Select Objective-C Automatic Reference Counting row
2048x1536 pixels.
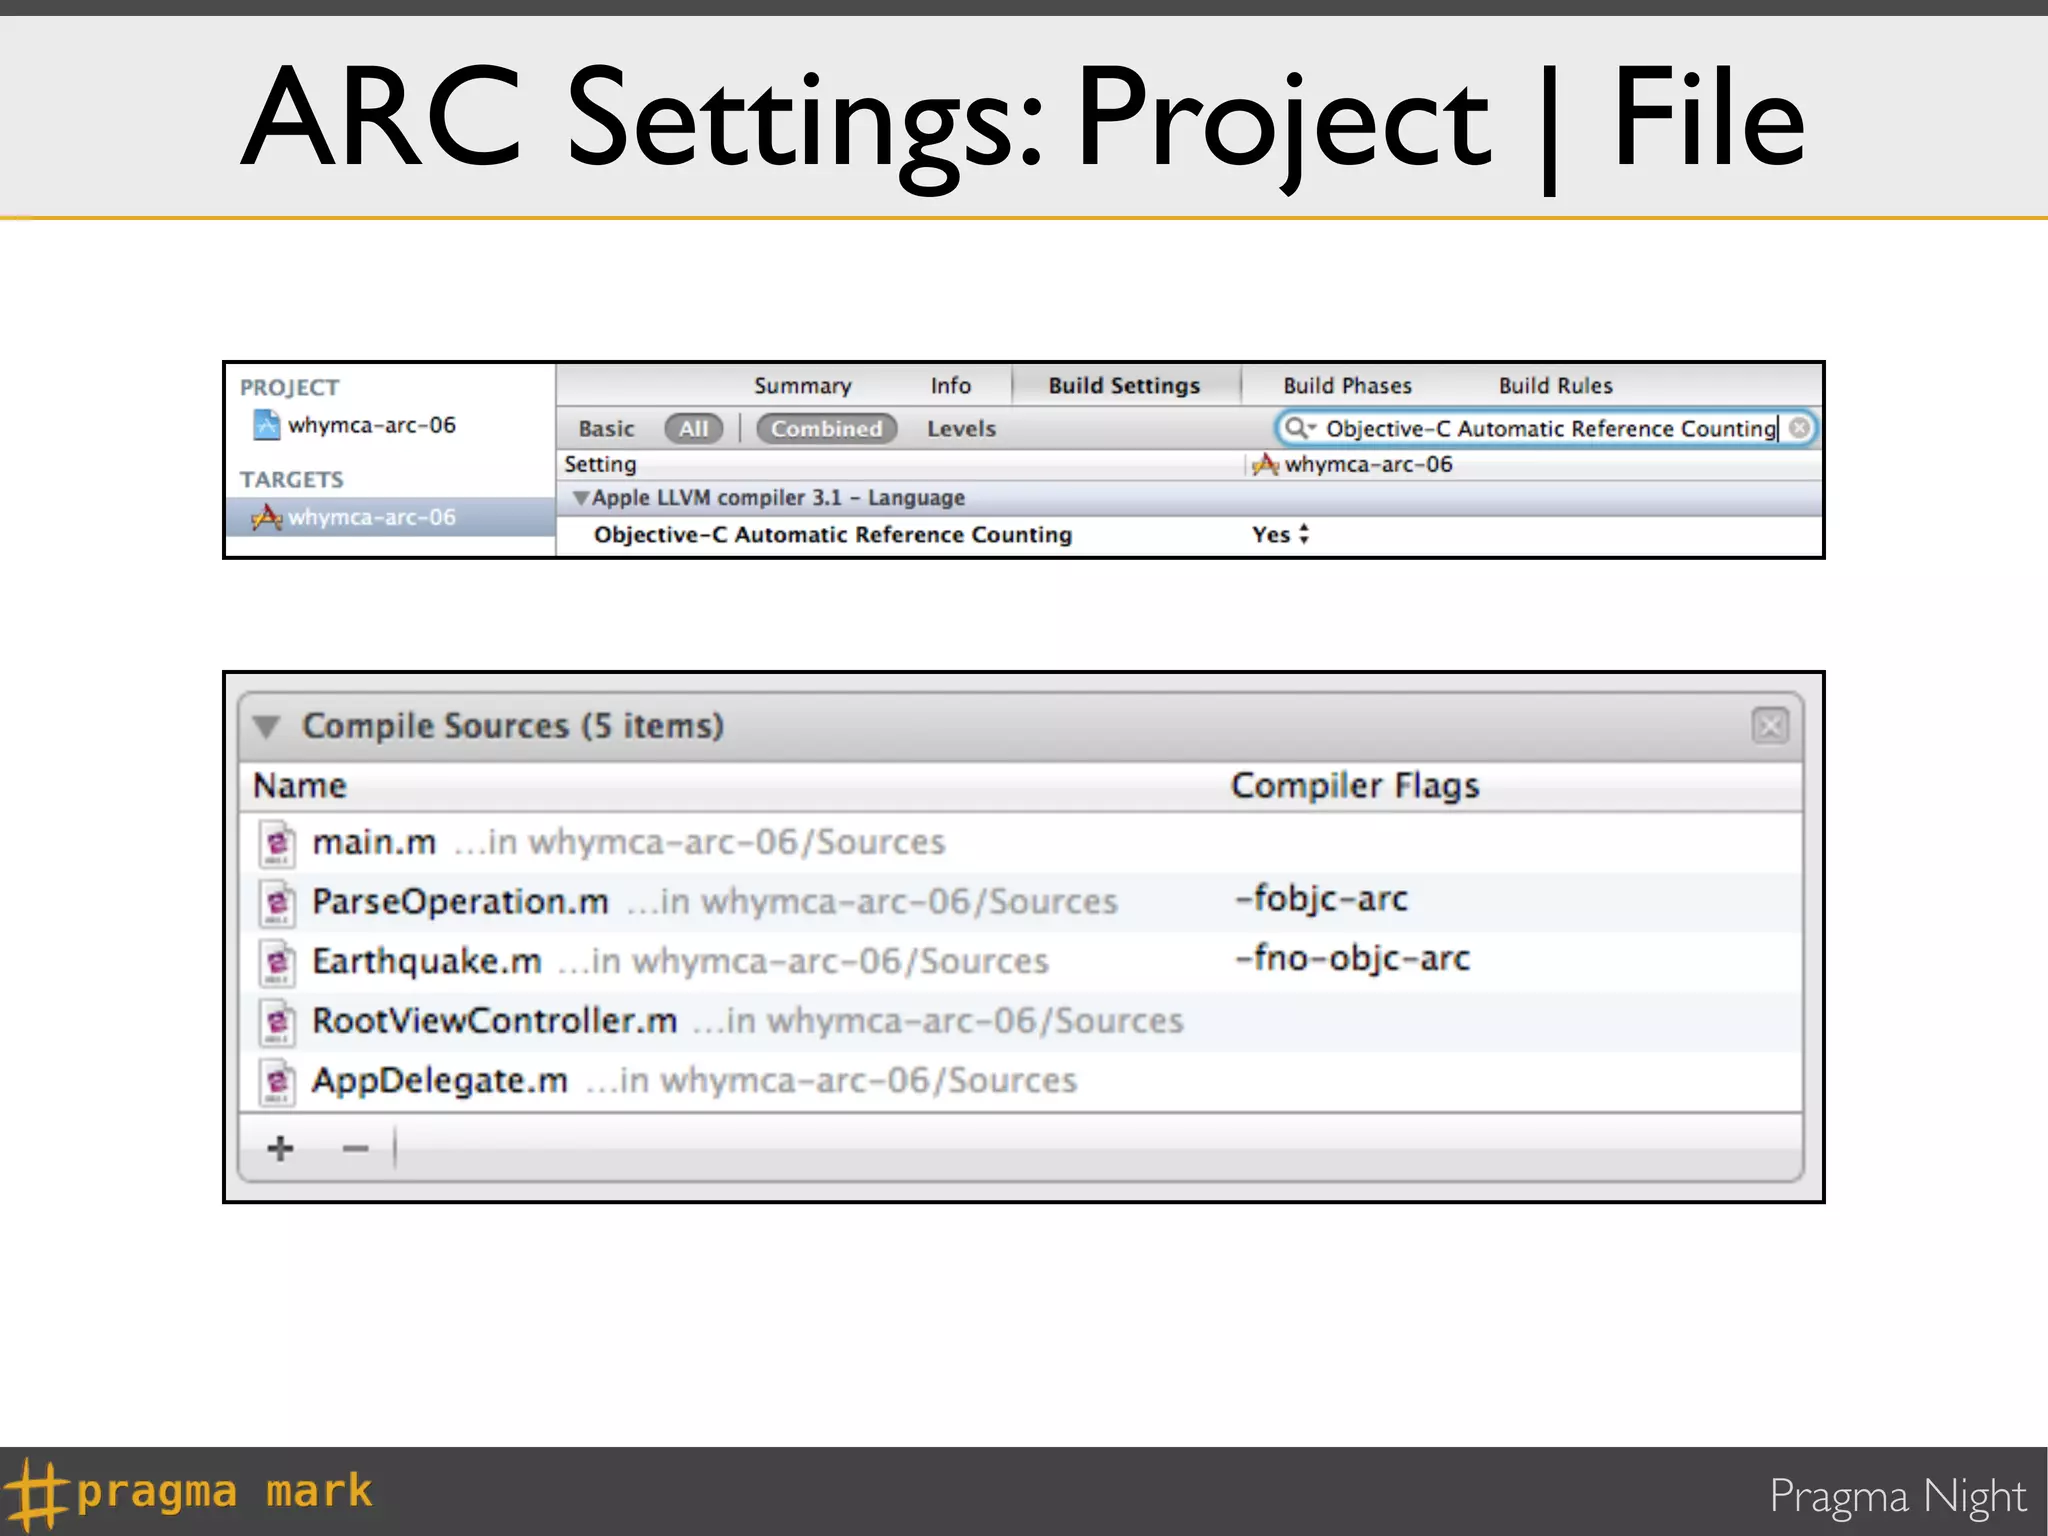pos(1188,535)
